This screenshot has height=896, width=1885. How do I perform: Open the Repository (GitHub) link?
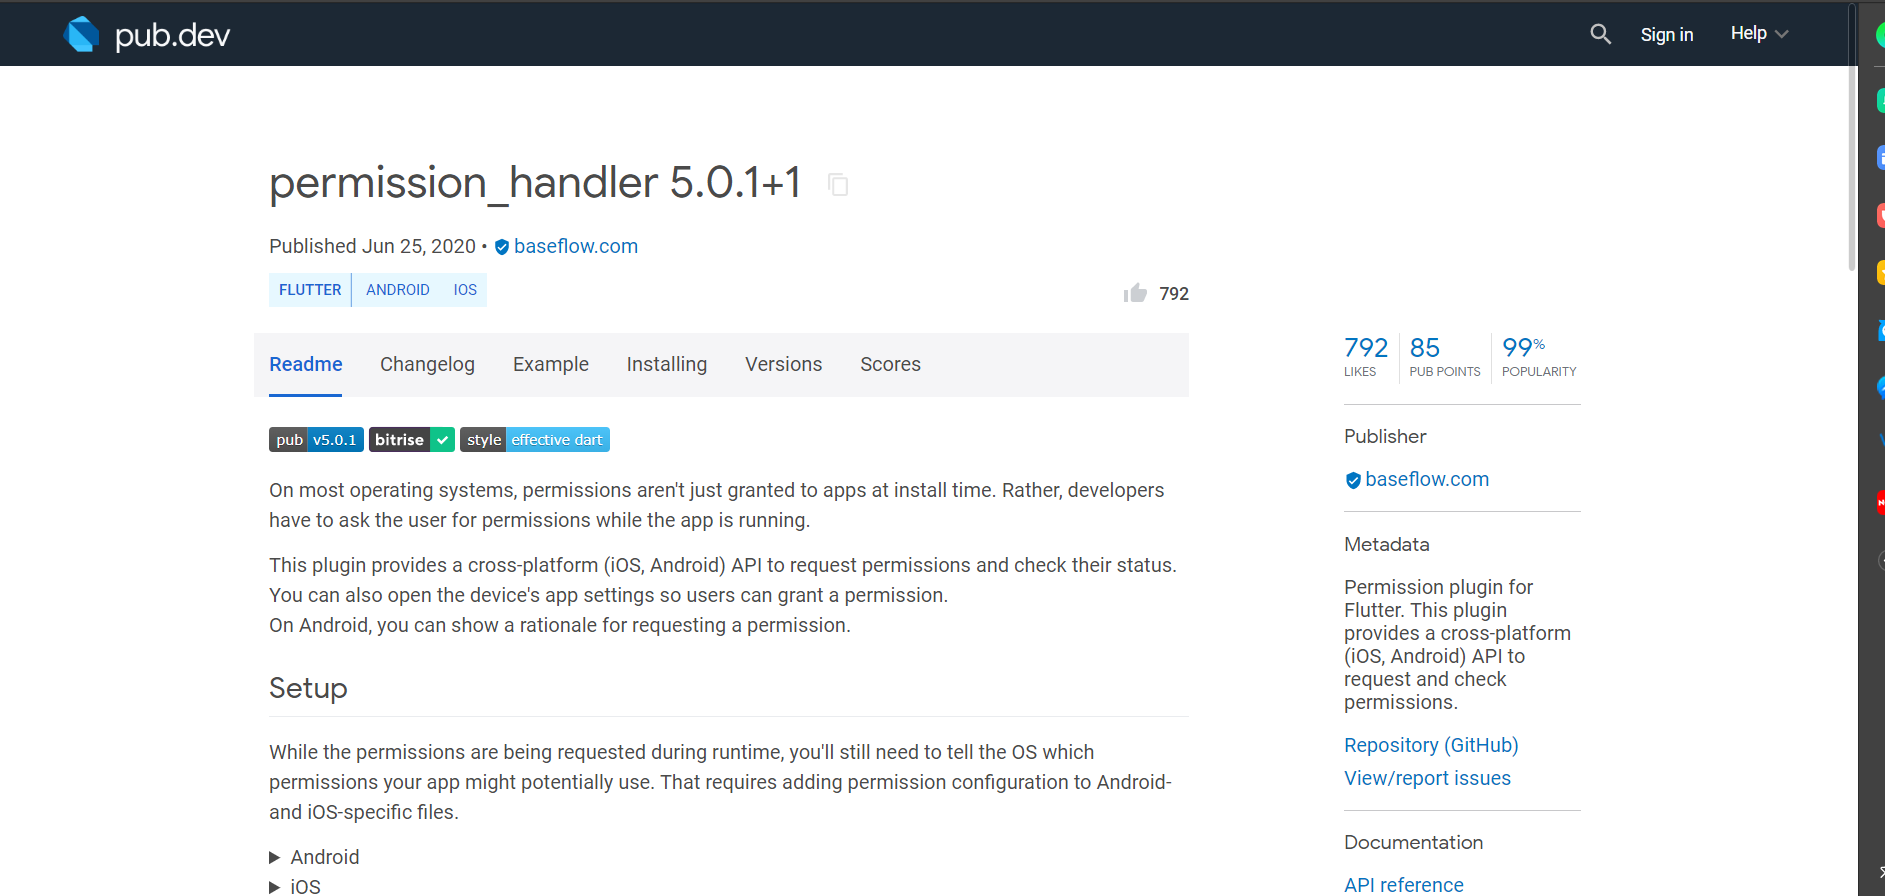pyautogui.click(x=1431, y=745)
